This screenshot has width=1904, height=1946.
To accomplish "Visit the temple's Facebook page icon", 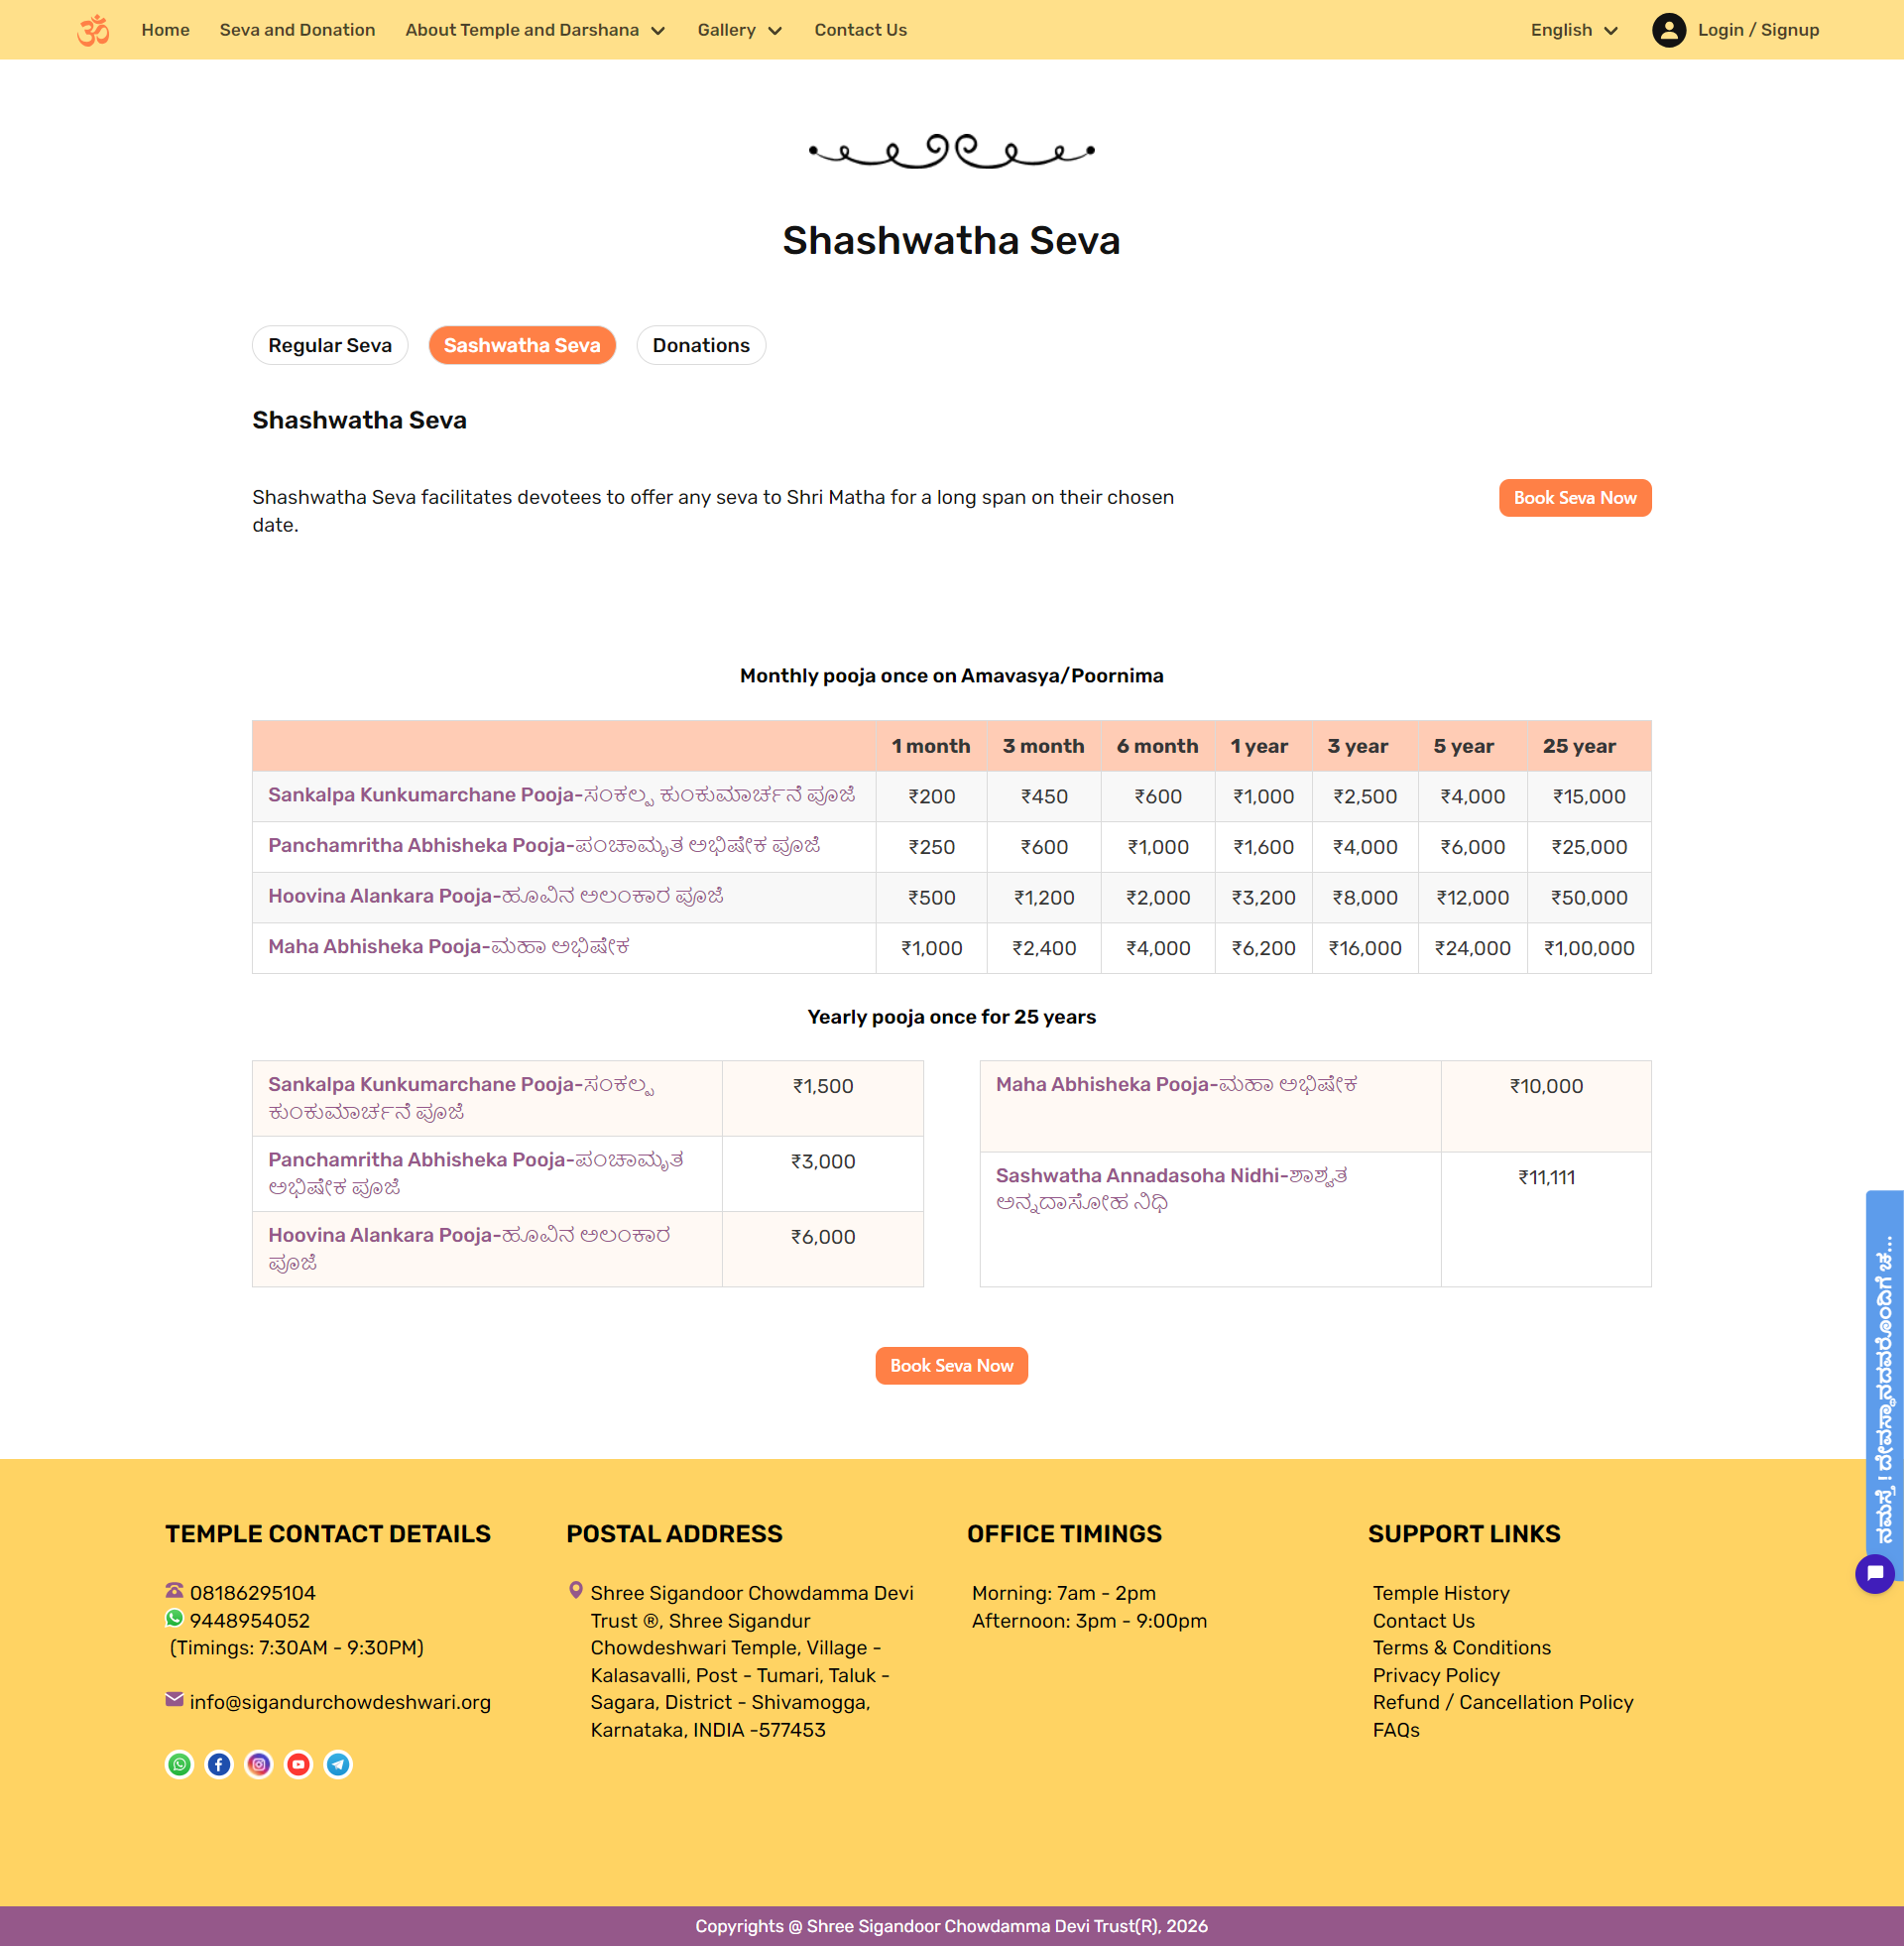I will point(219,1765).
